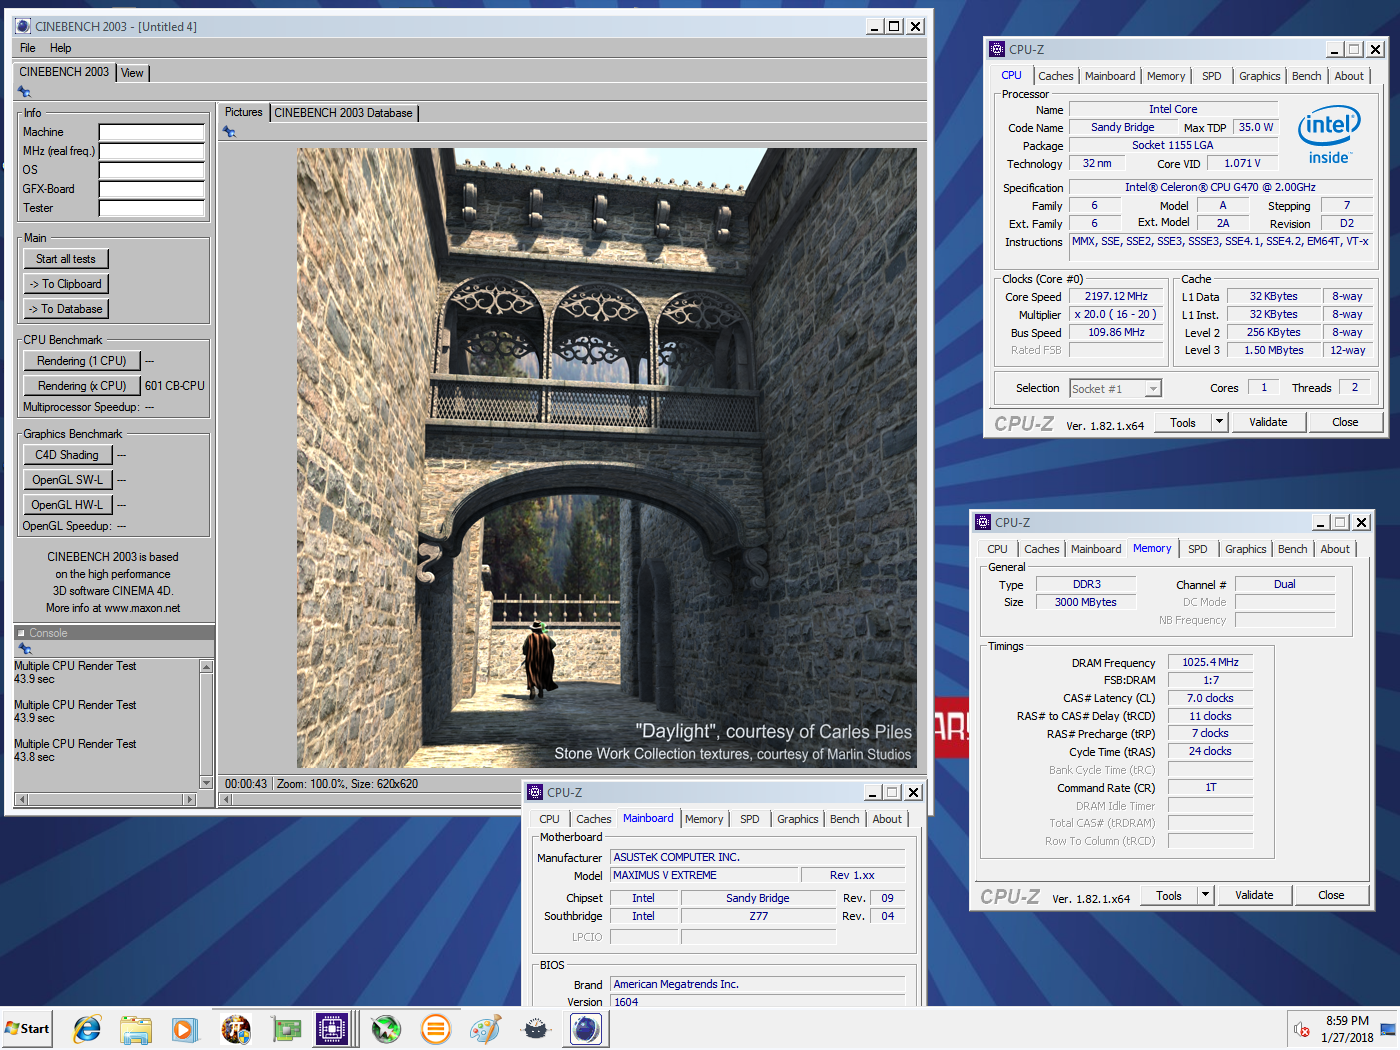This screenshot has width=1400, height=1050.
Task: Run the Rendering (x CPU) benchmark
Action: pyautogui.click(x=82, y=386)
